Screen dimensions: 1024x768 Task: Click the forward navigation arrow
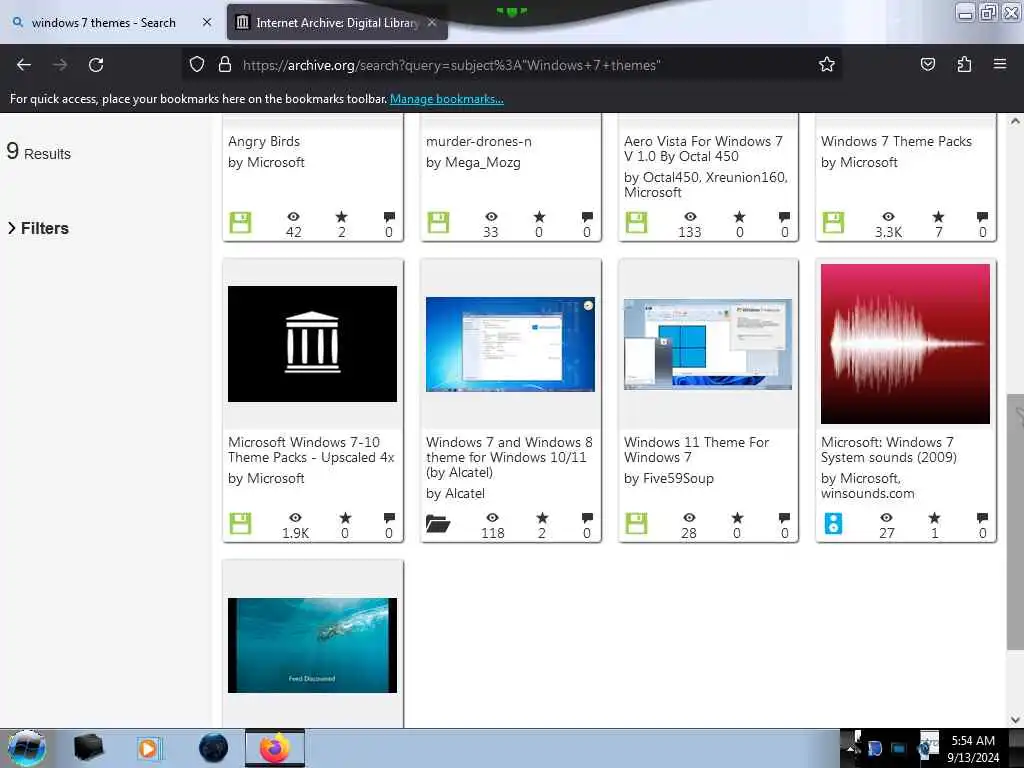coord(59,65)
